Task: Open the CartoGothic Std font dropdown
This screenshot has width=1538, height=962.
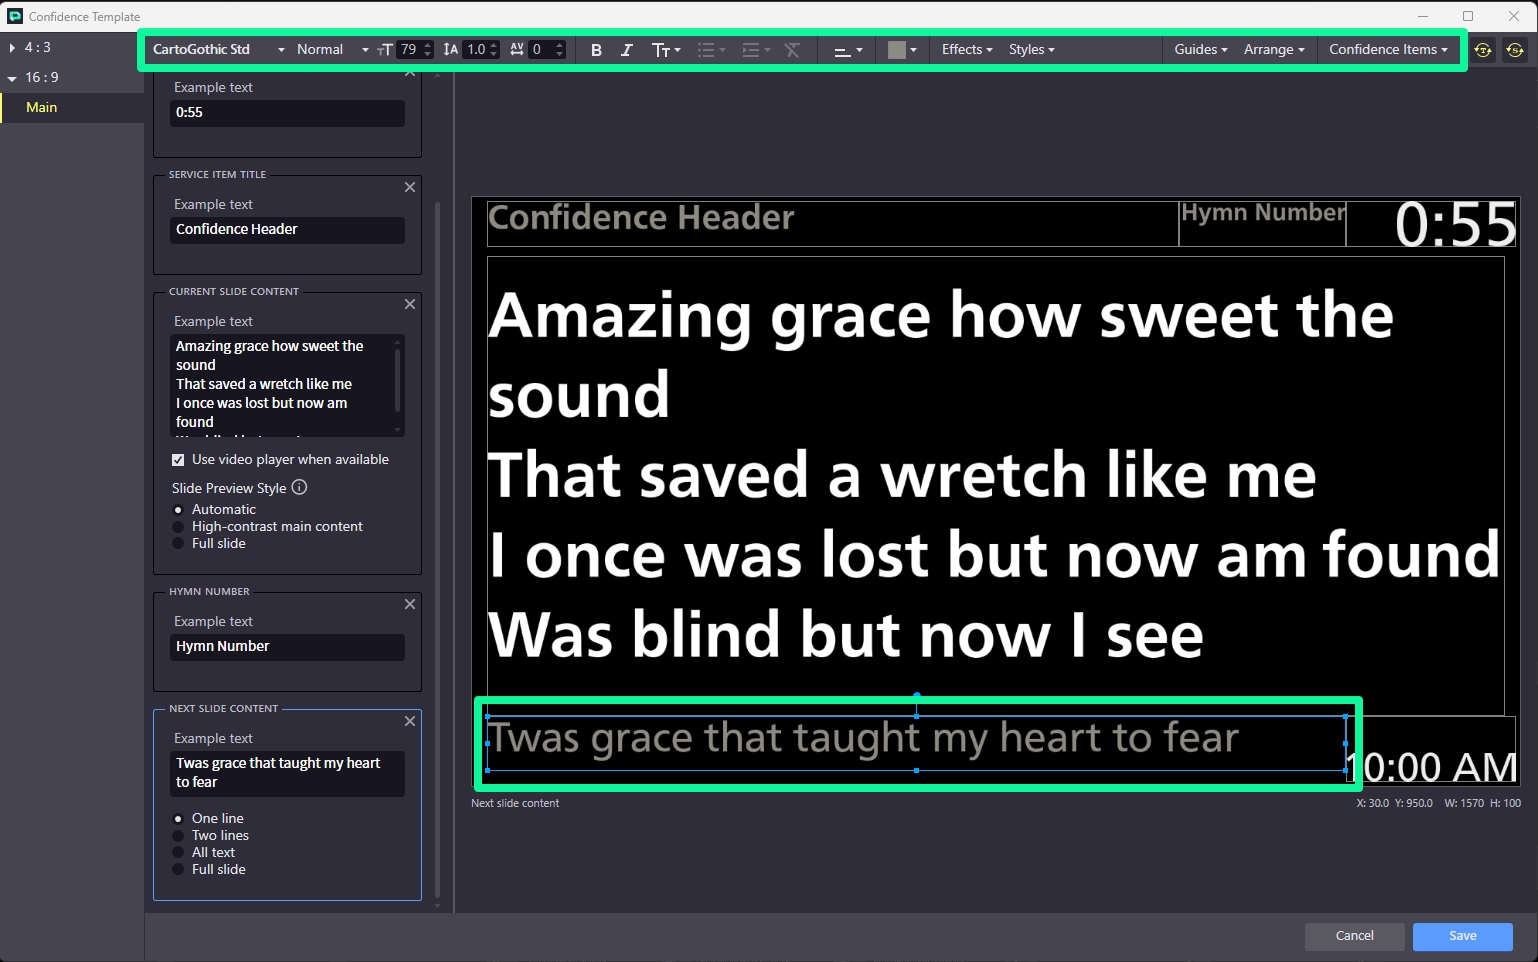Action: pyautogui.click(x=218, y=50)
